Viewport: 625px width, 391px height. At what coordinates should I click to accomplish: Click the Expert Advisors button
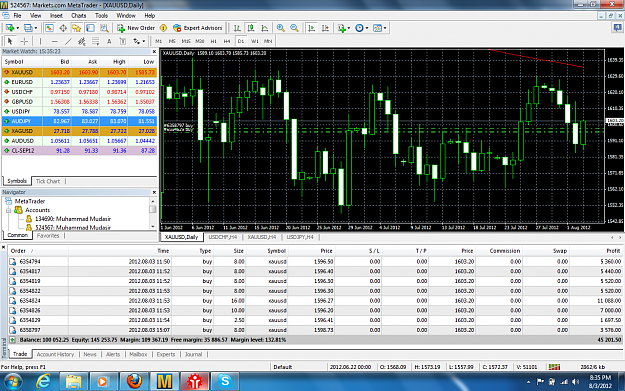198,28
